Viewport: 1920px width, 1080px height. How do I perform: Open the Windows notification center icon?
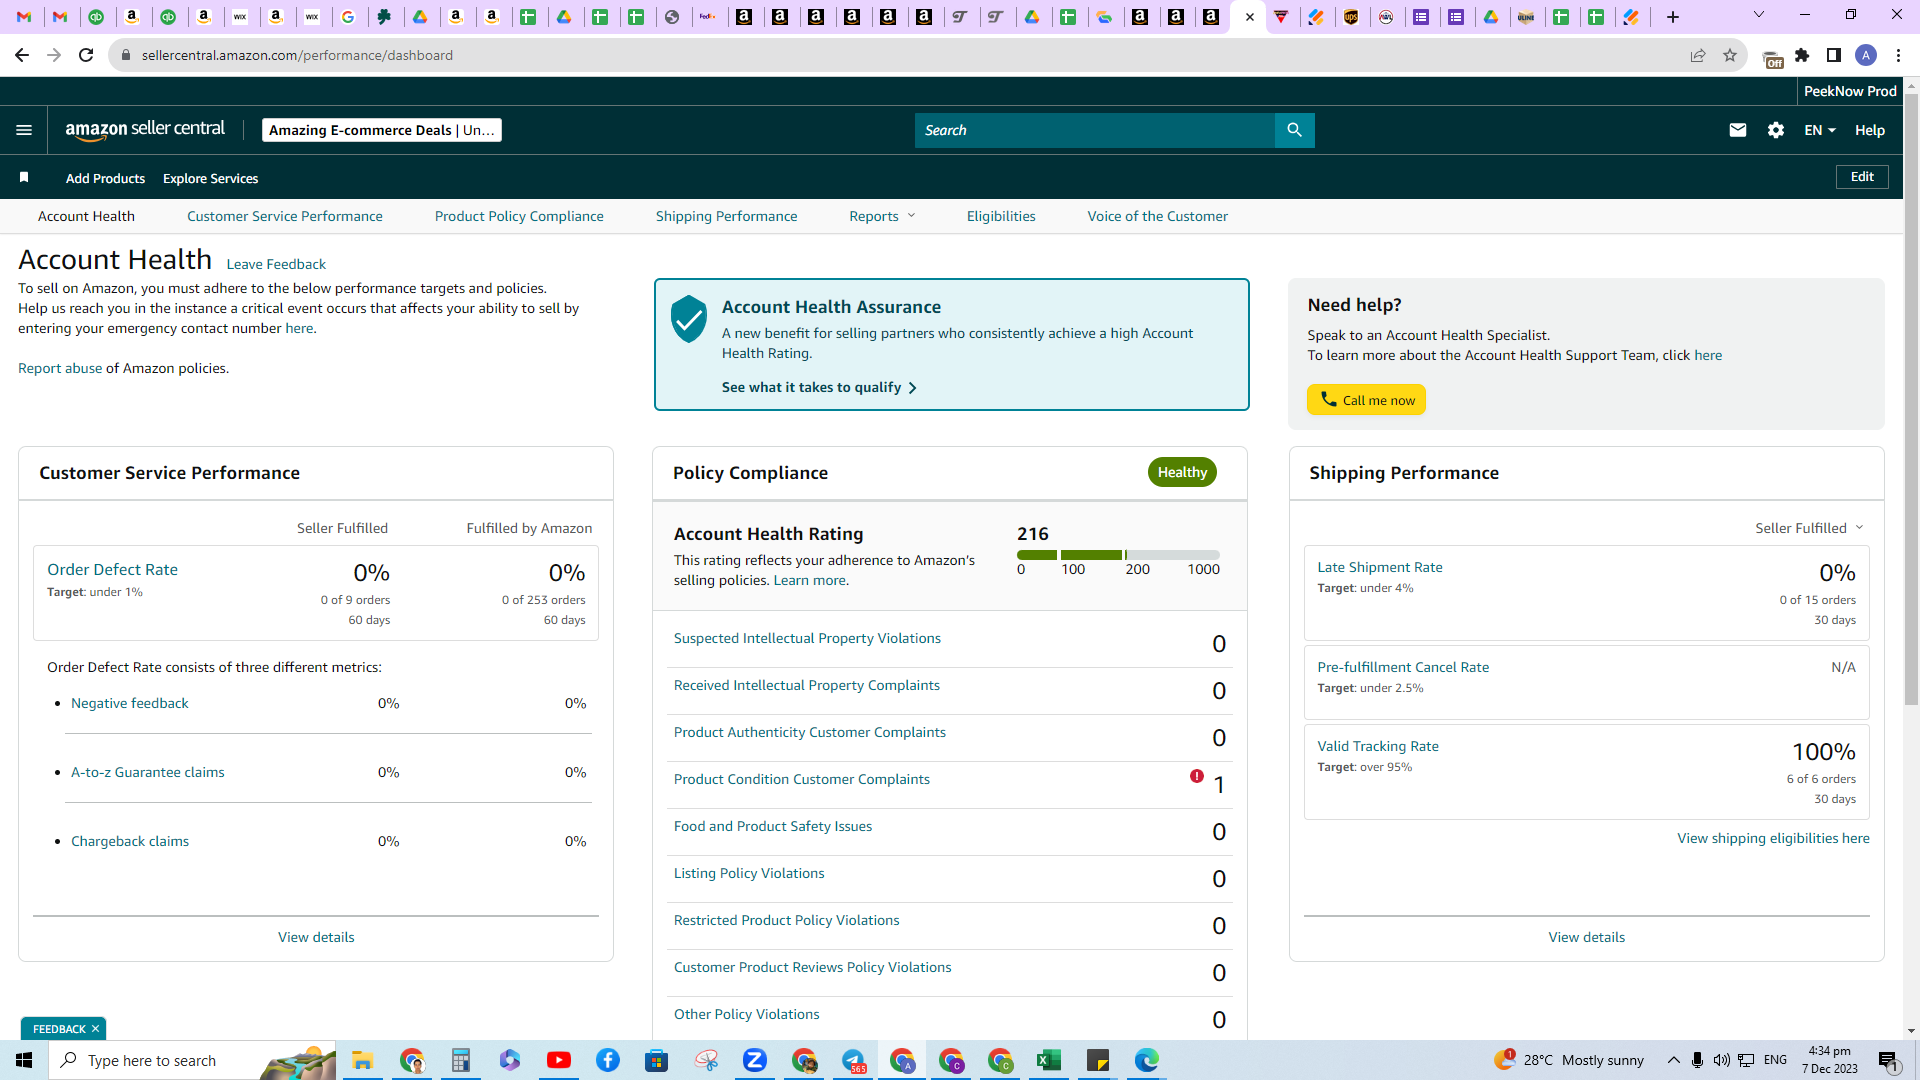coord(1888,1060)
